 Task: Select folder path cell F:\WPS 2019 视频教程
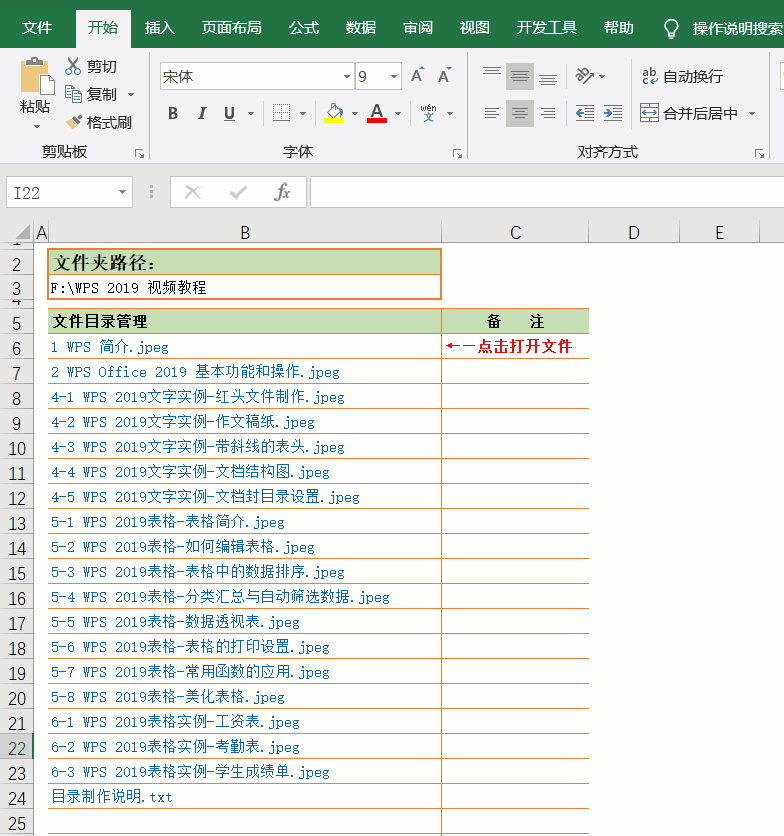[245, 288]
